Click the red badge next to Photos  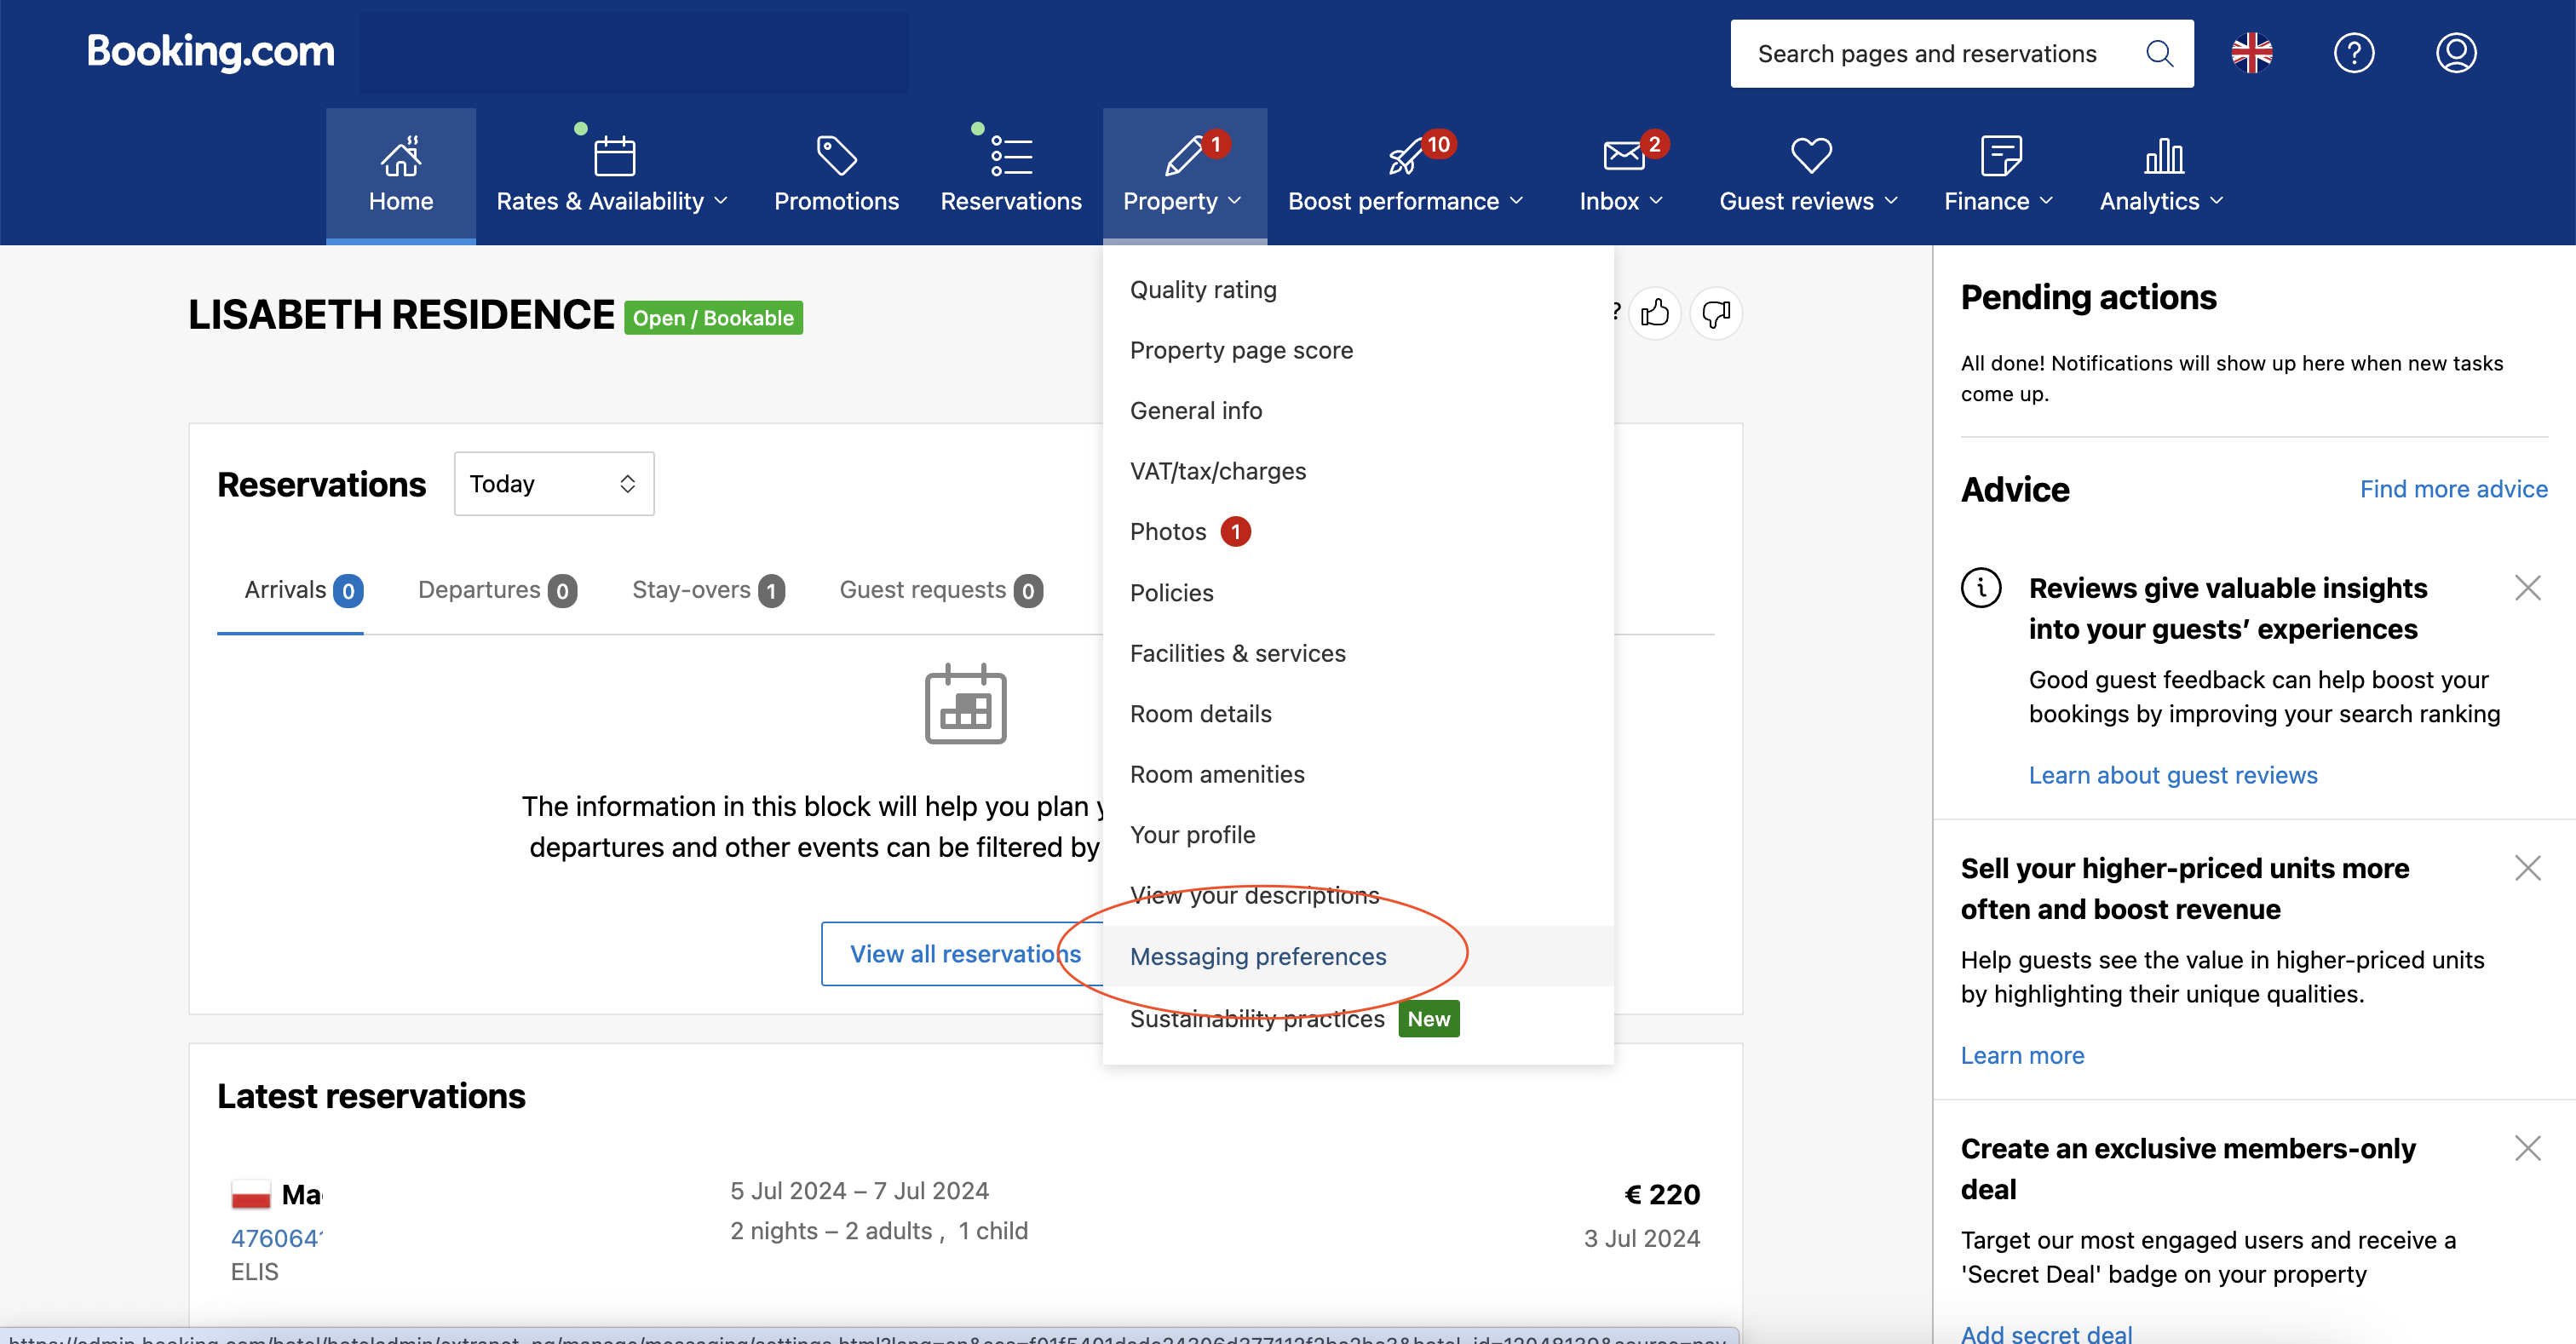(1235, 532)
